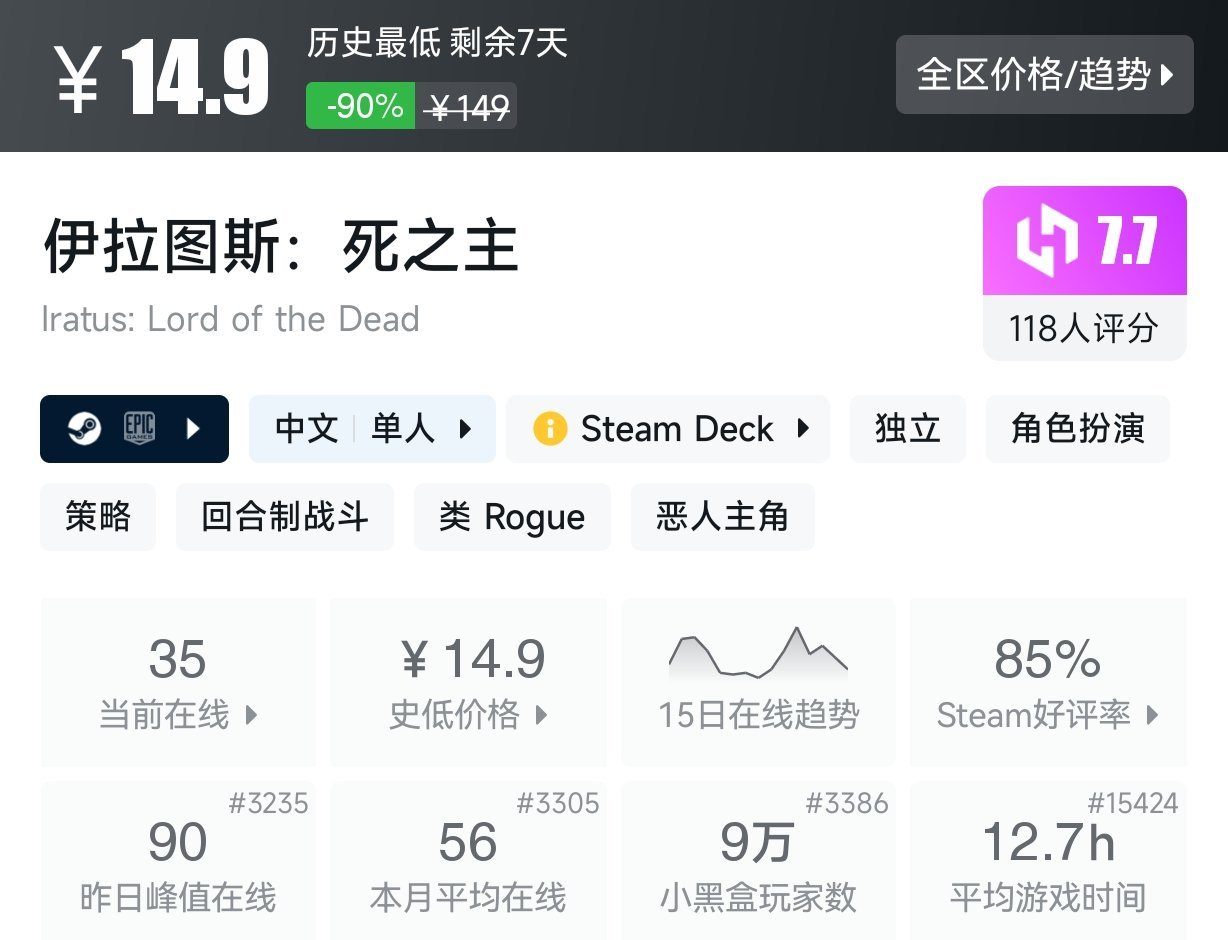The image size is (1228, 940).
Task: Expand the platform selector arrow
Action: 194,429
